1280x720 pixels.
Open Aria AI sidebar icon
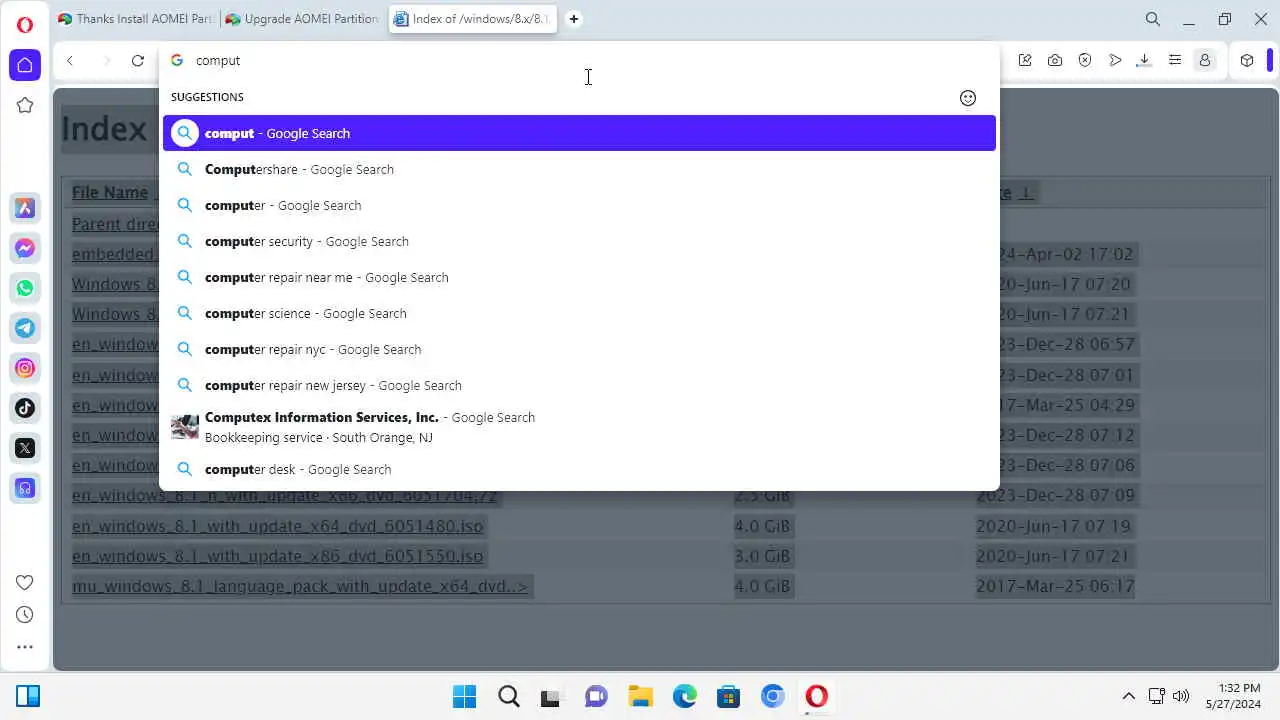pos(25,208)
